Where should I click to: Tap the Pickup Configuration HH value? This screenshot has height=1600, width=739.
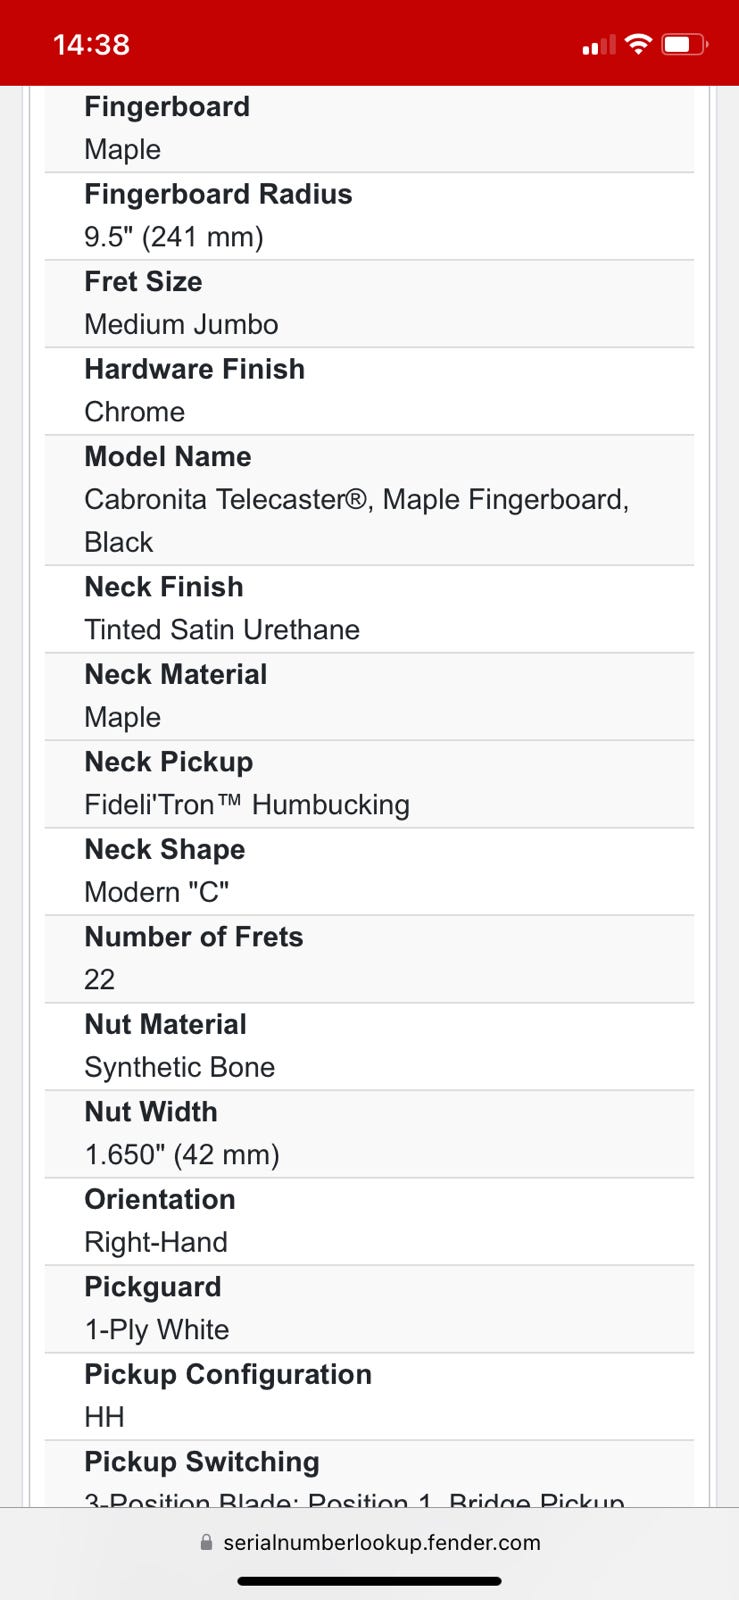coord(105,1417)
